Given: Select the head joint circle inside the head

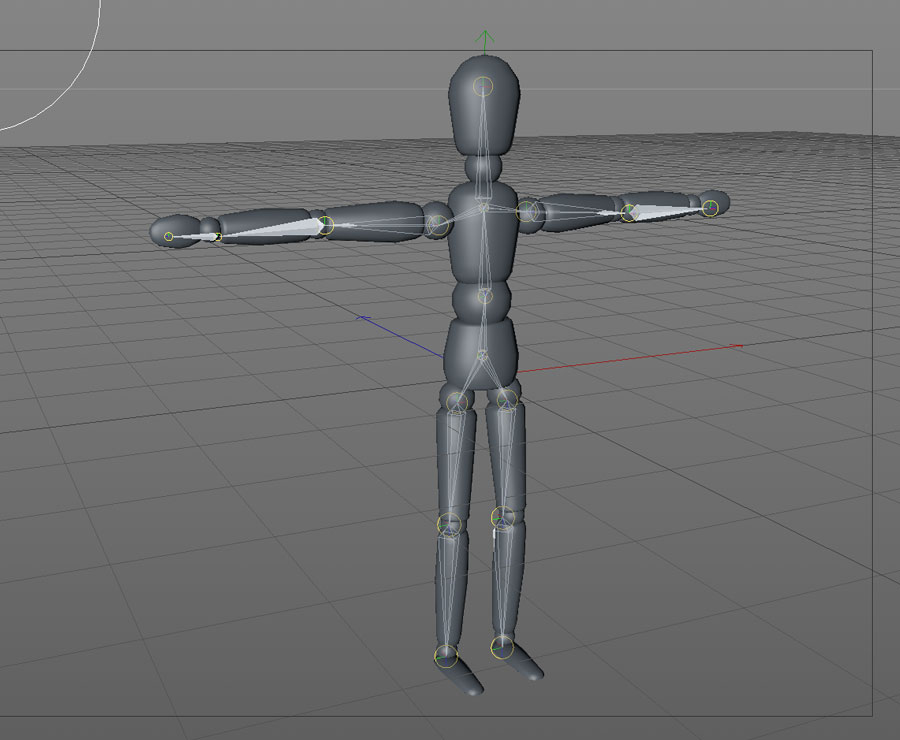Looking at the screenshot, I should [x=485, y=86].
